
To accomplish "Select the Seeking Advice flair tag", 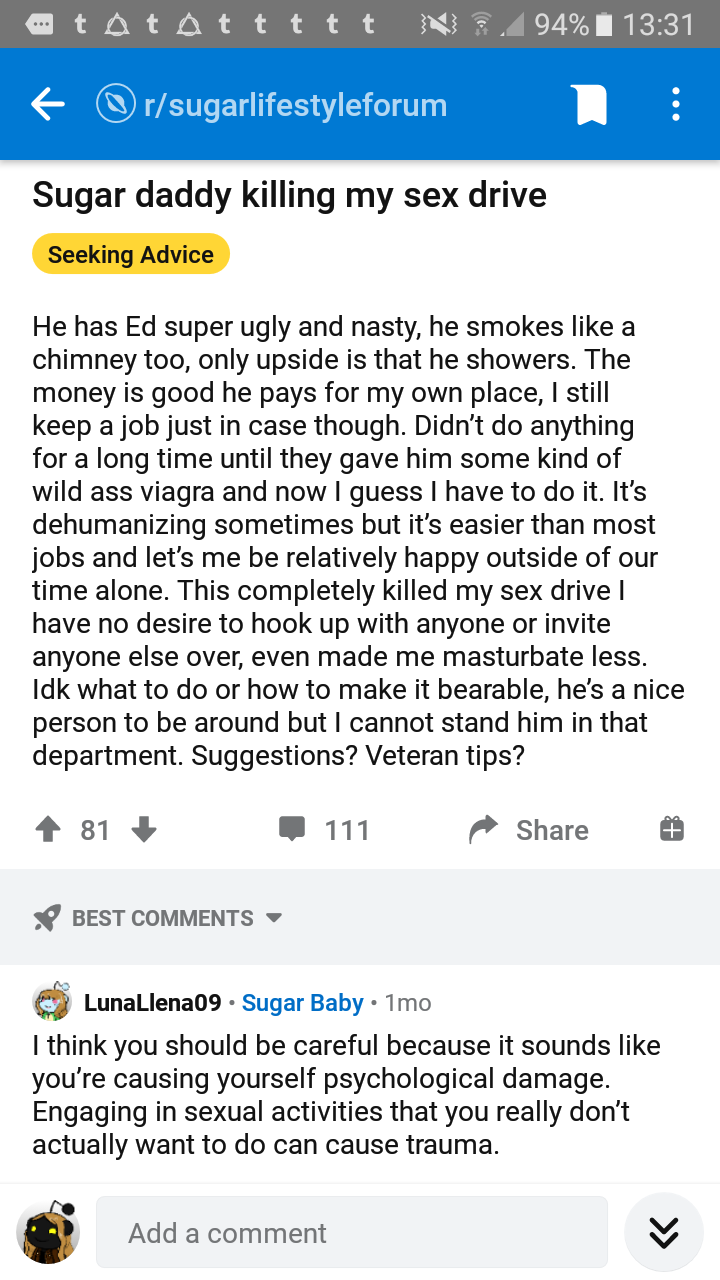I will pyautogui.click(x=131, y=254).
